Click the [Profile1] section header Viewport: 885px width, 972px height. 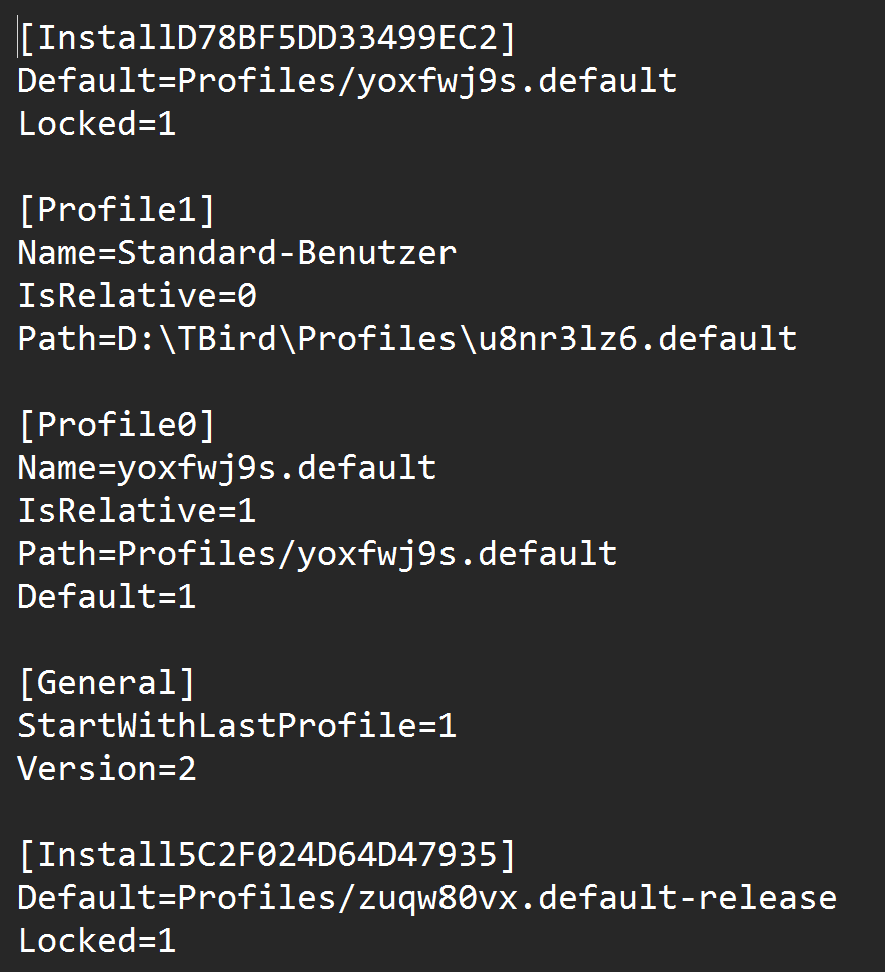click(117, 210)
